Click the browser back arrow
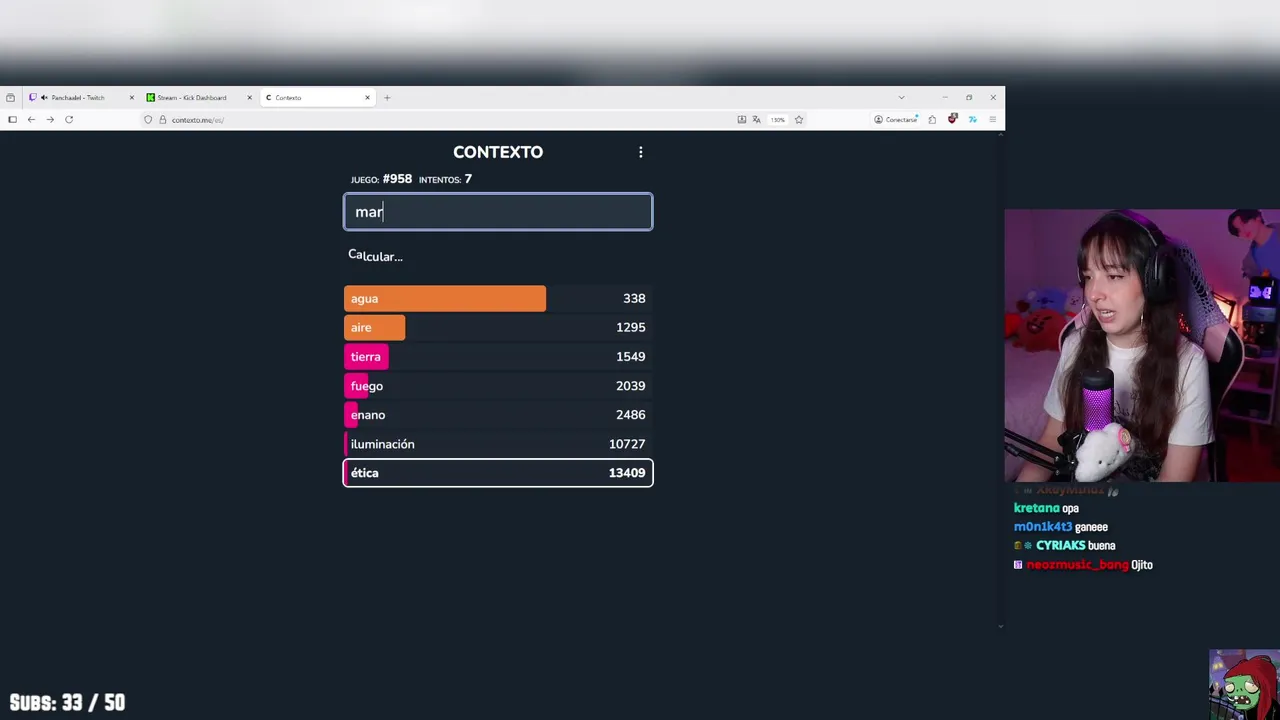The image size is (1280, 720). click(x=31, y=119)
